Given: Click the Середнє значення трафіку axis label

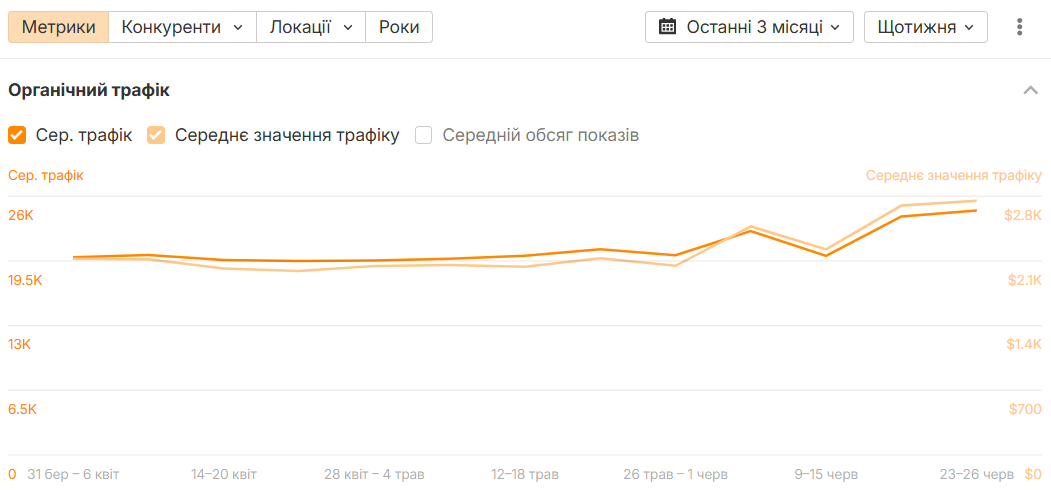Looking at the screenshot, I should 954,176.
